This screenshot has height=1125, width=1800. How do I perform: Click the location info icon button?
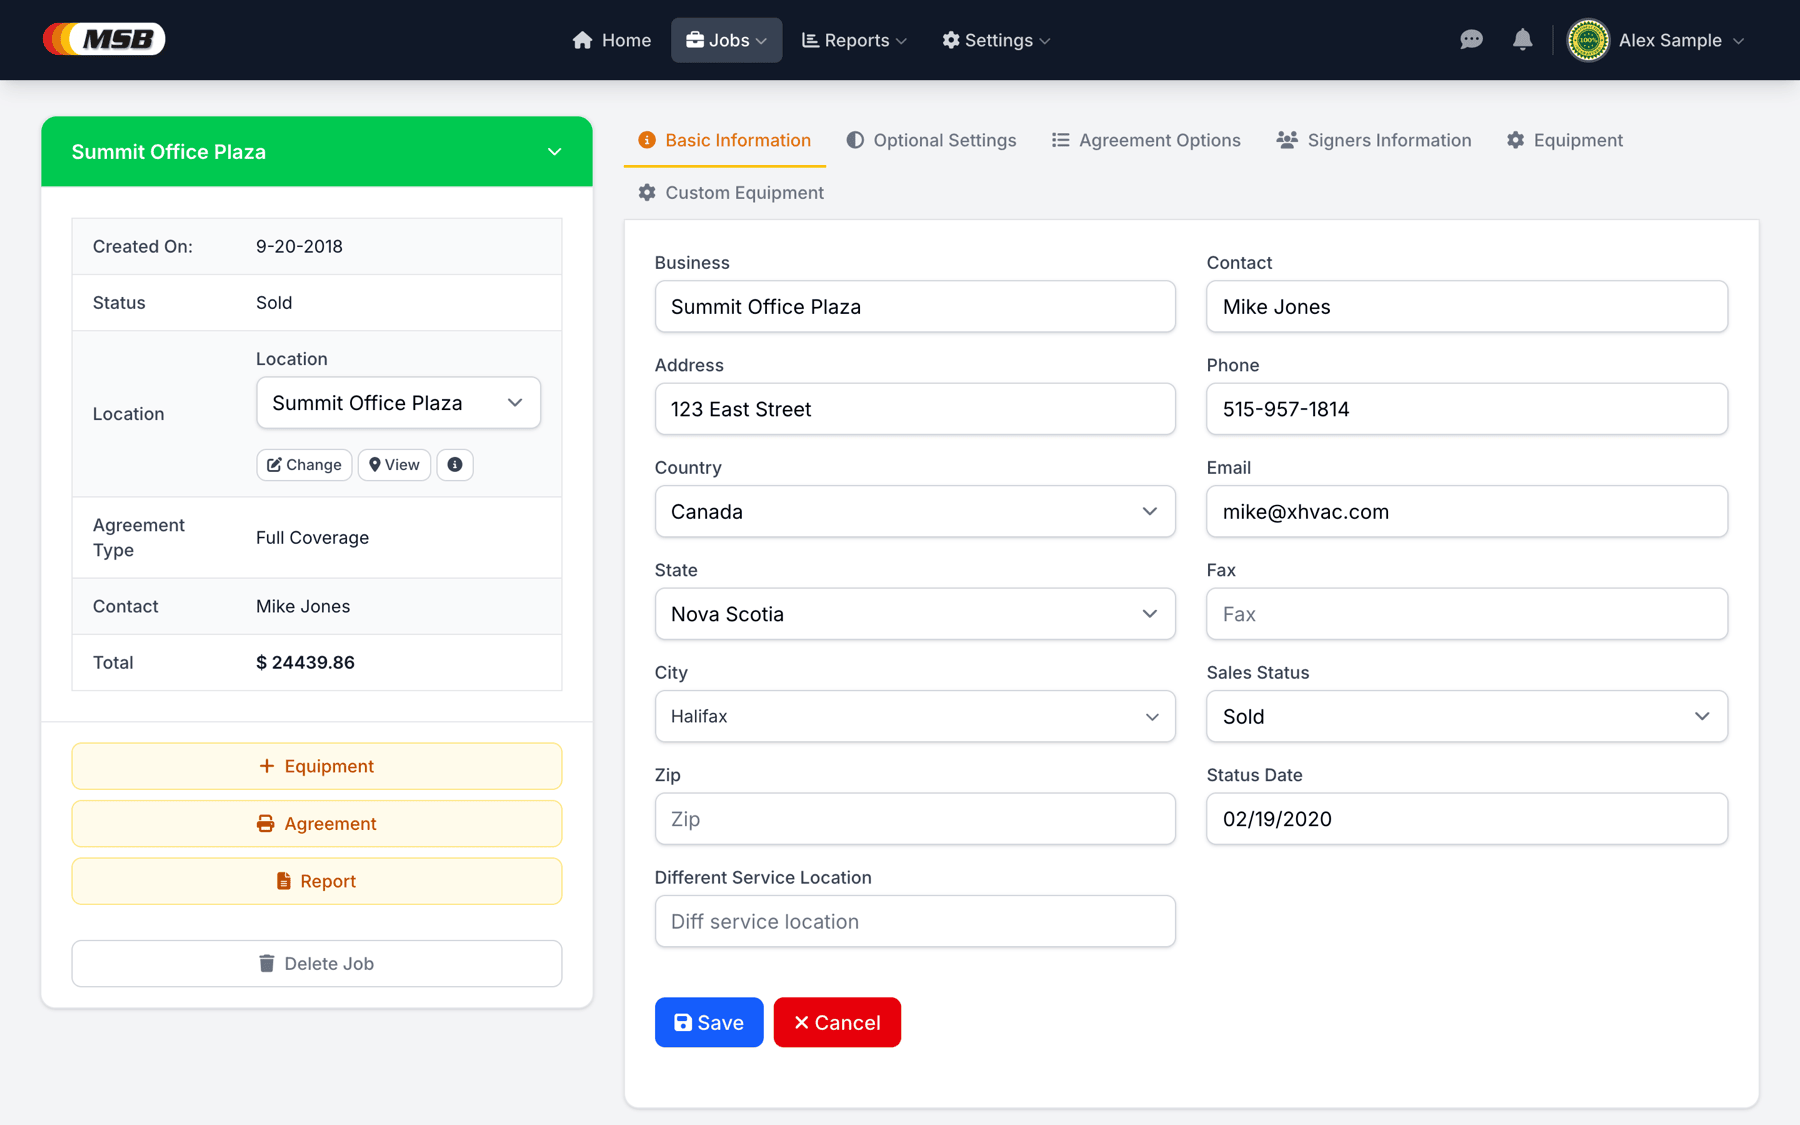point(455,465)
